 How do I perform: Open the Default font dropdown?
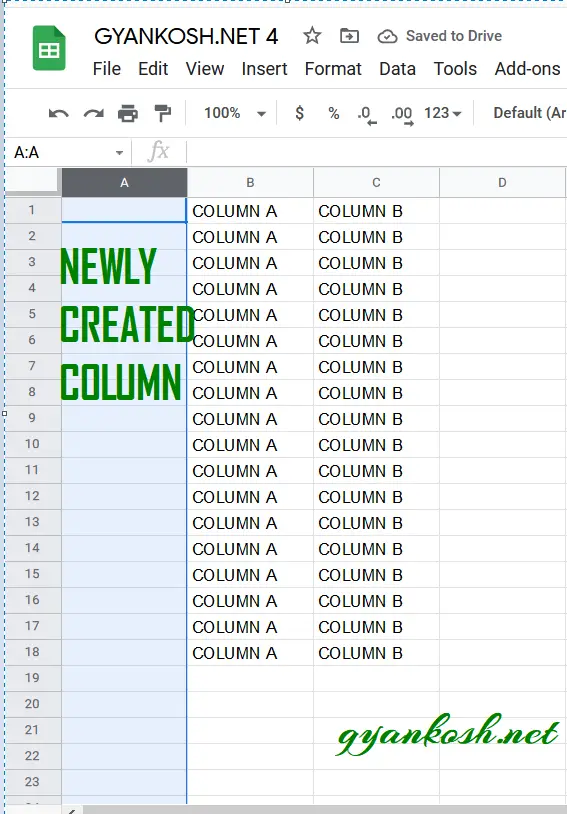tap(530, 113)
